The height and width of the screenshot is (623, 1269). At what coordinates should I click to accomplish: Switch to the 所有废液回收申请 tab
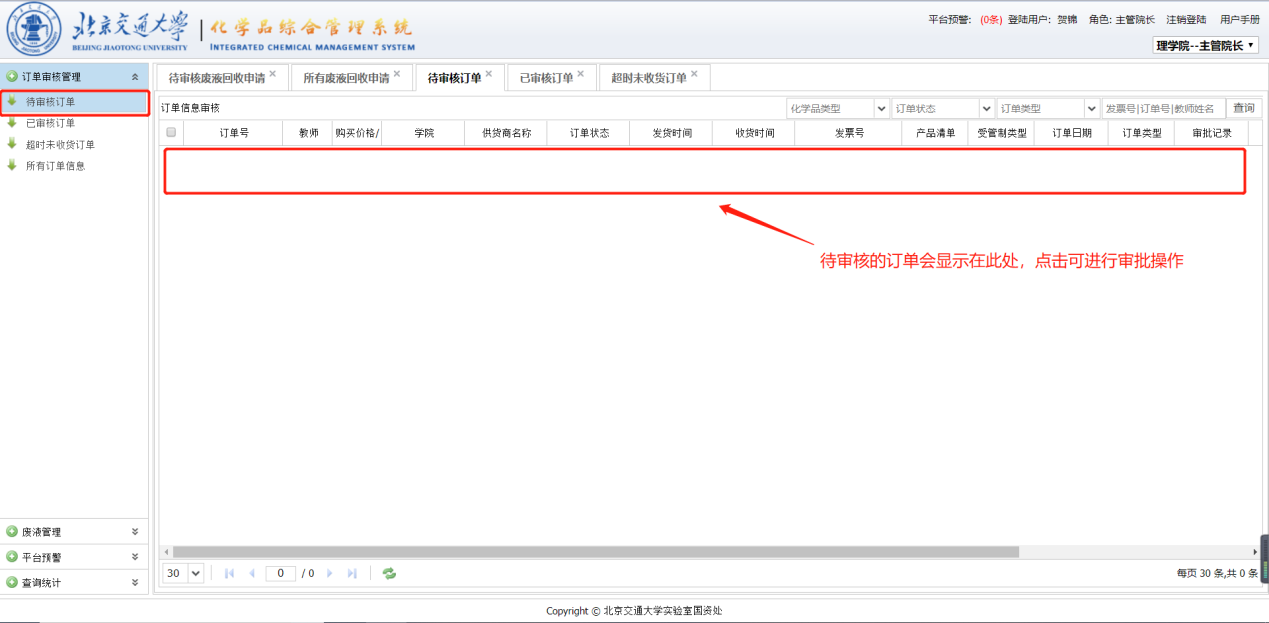point(346,78)
